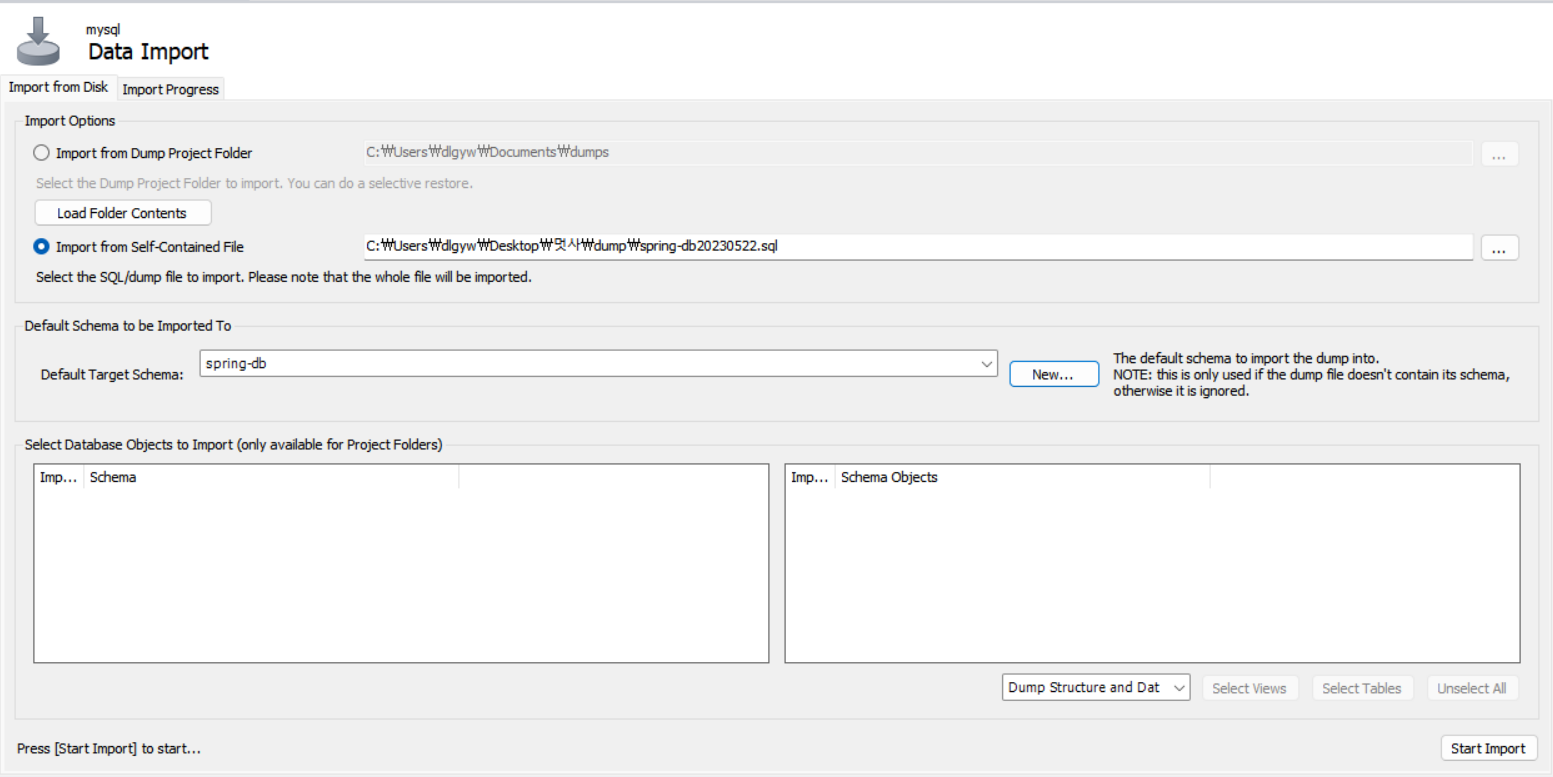1553x777 pixels.
Task: Open the Dump Structure and Data dropdown
Action: pyautogui.click(x=1096, y=688)
